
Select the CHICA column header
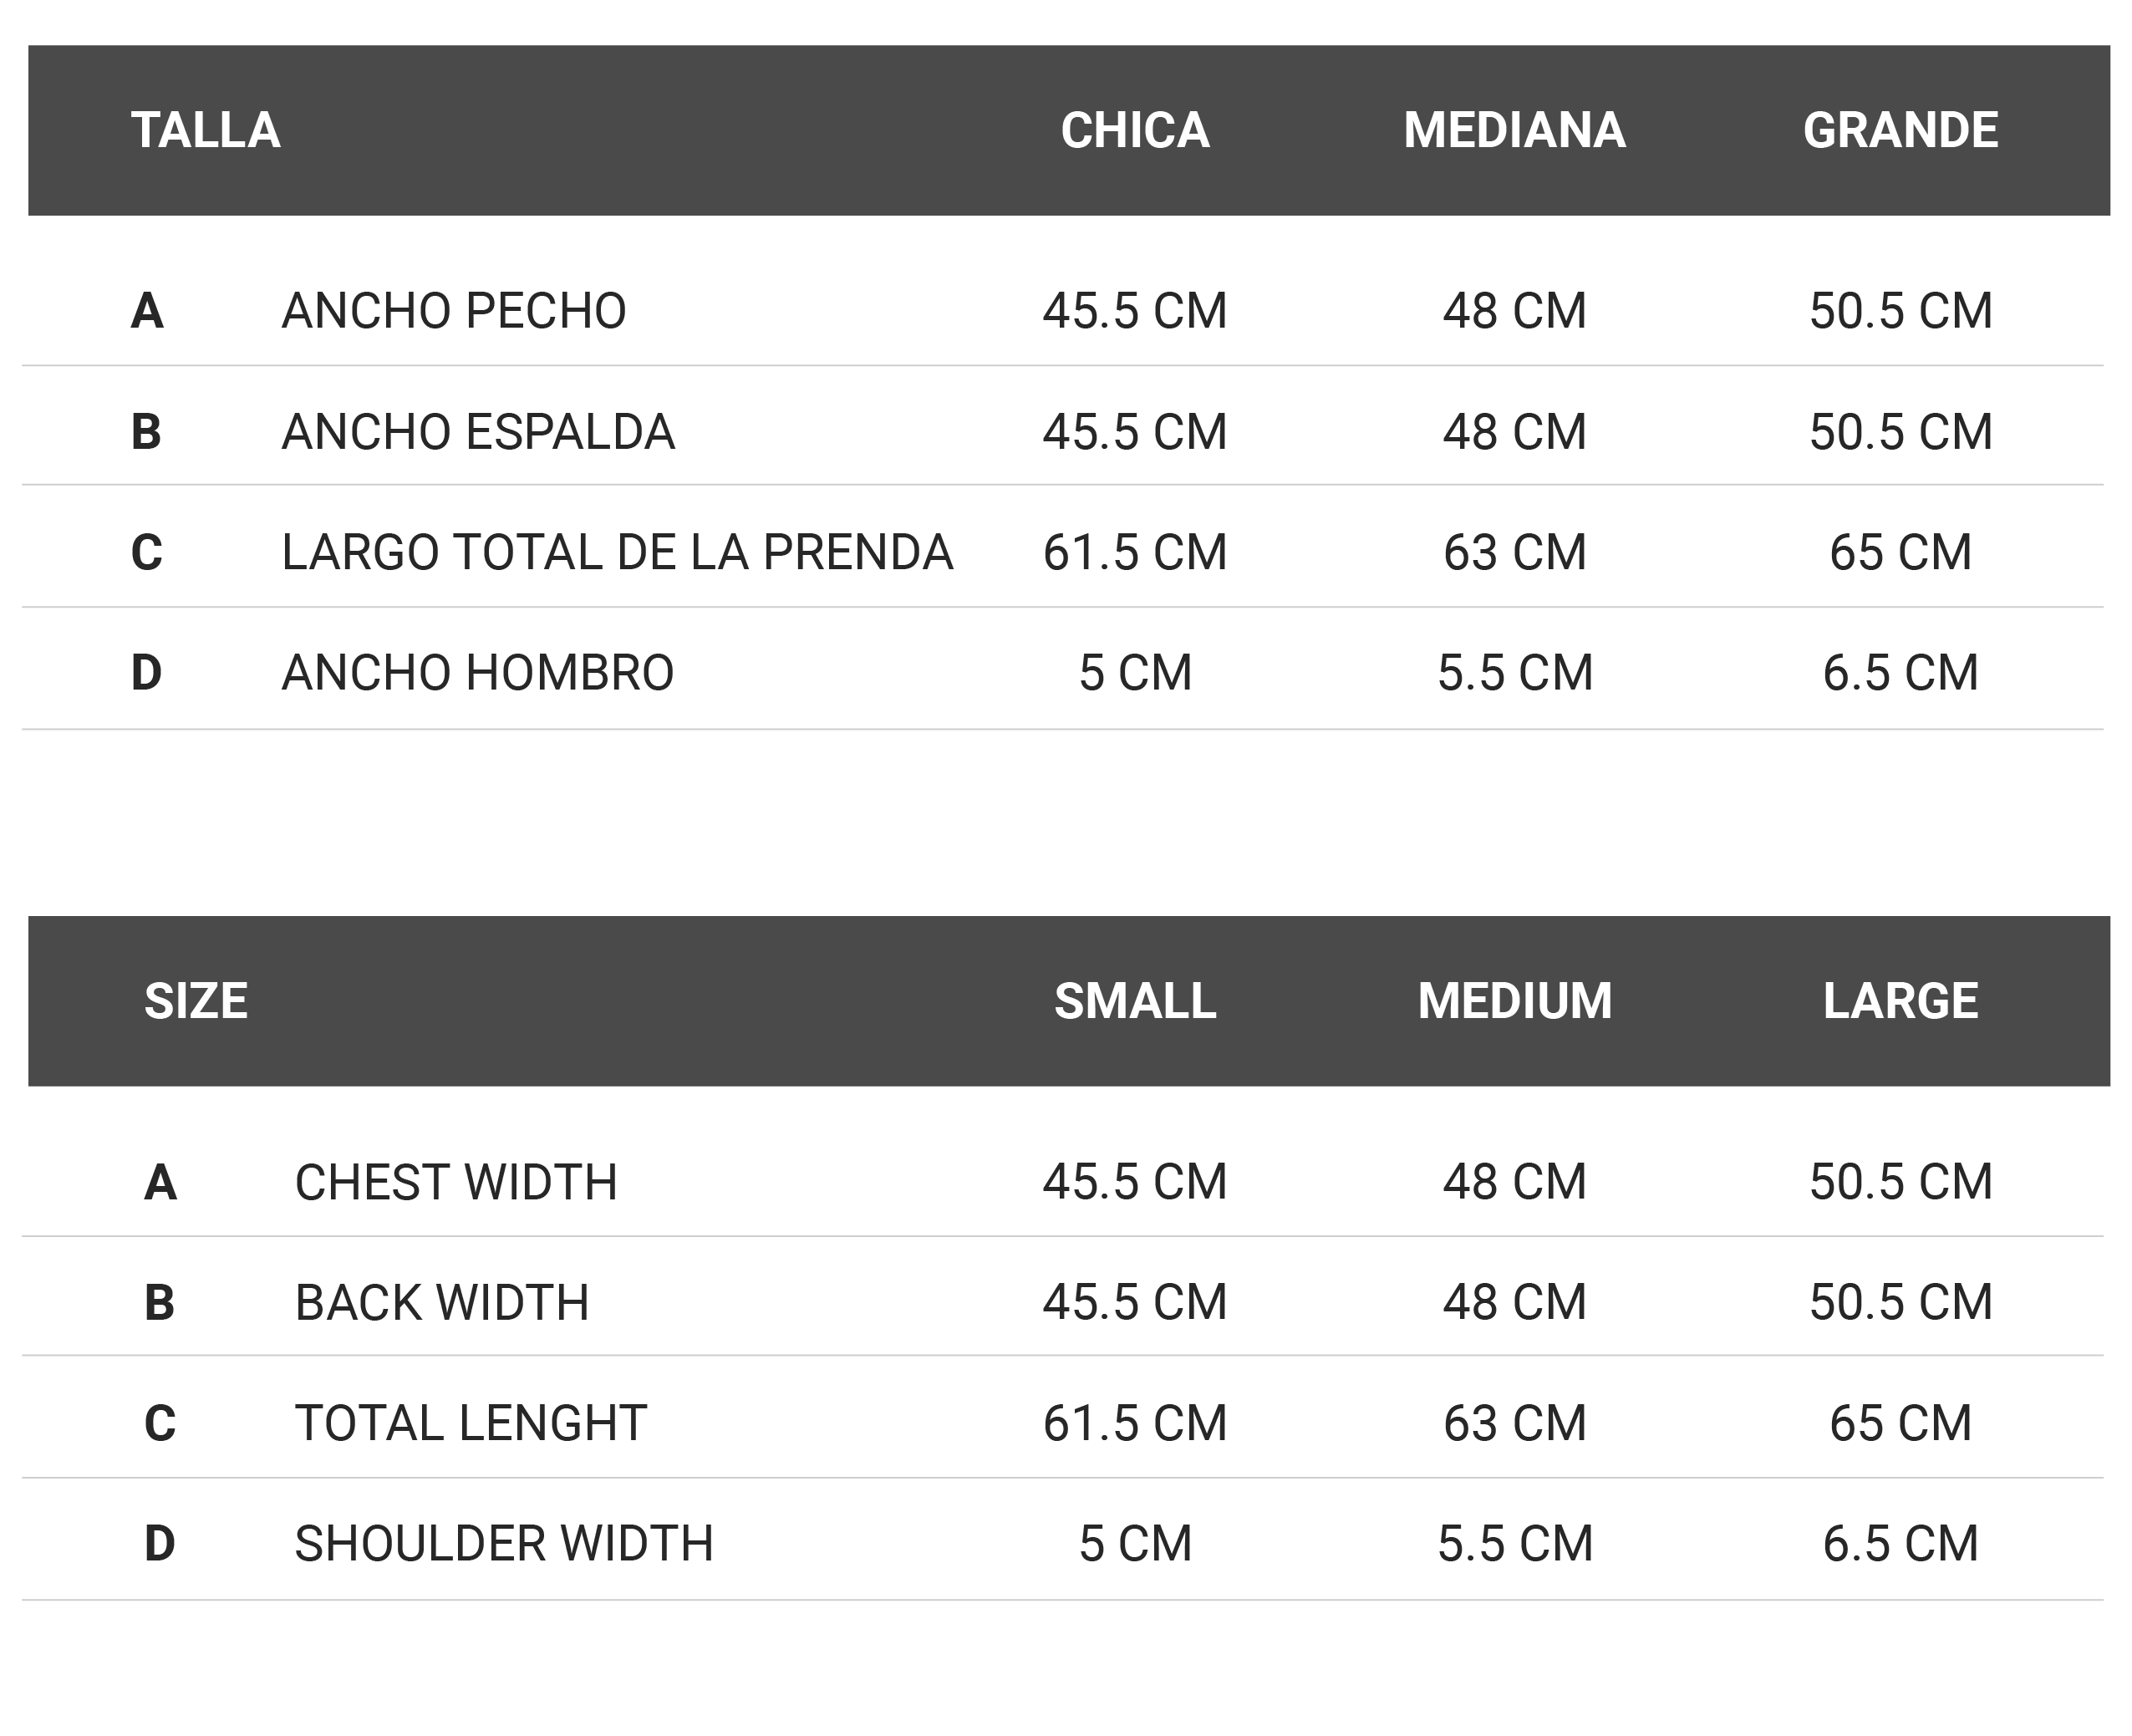[x=1135, y=130]
